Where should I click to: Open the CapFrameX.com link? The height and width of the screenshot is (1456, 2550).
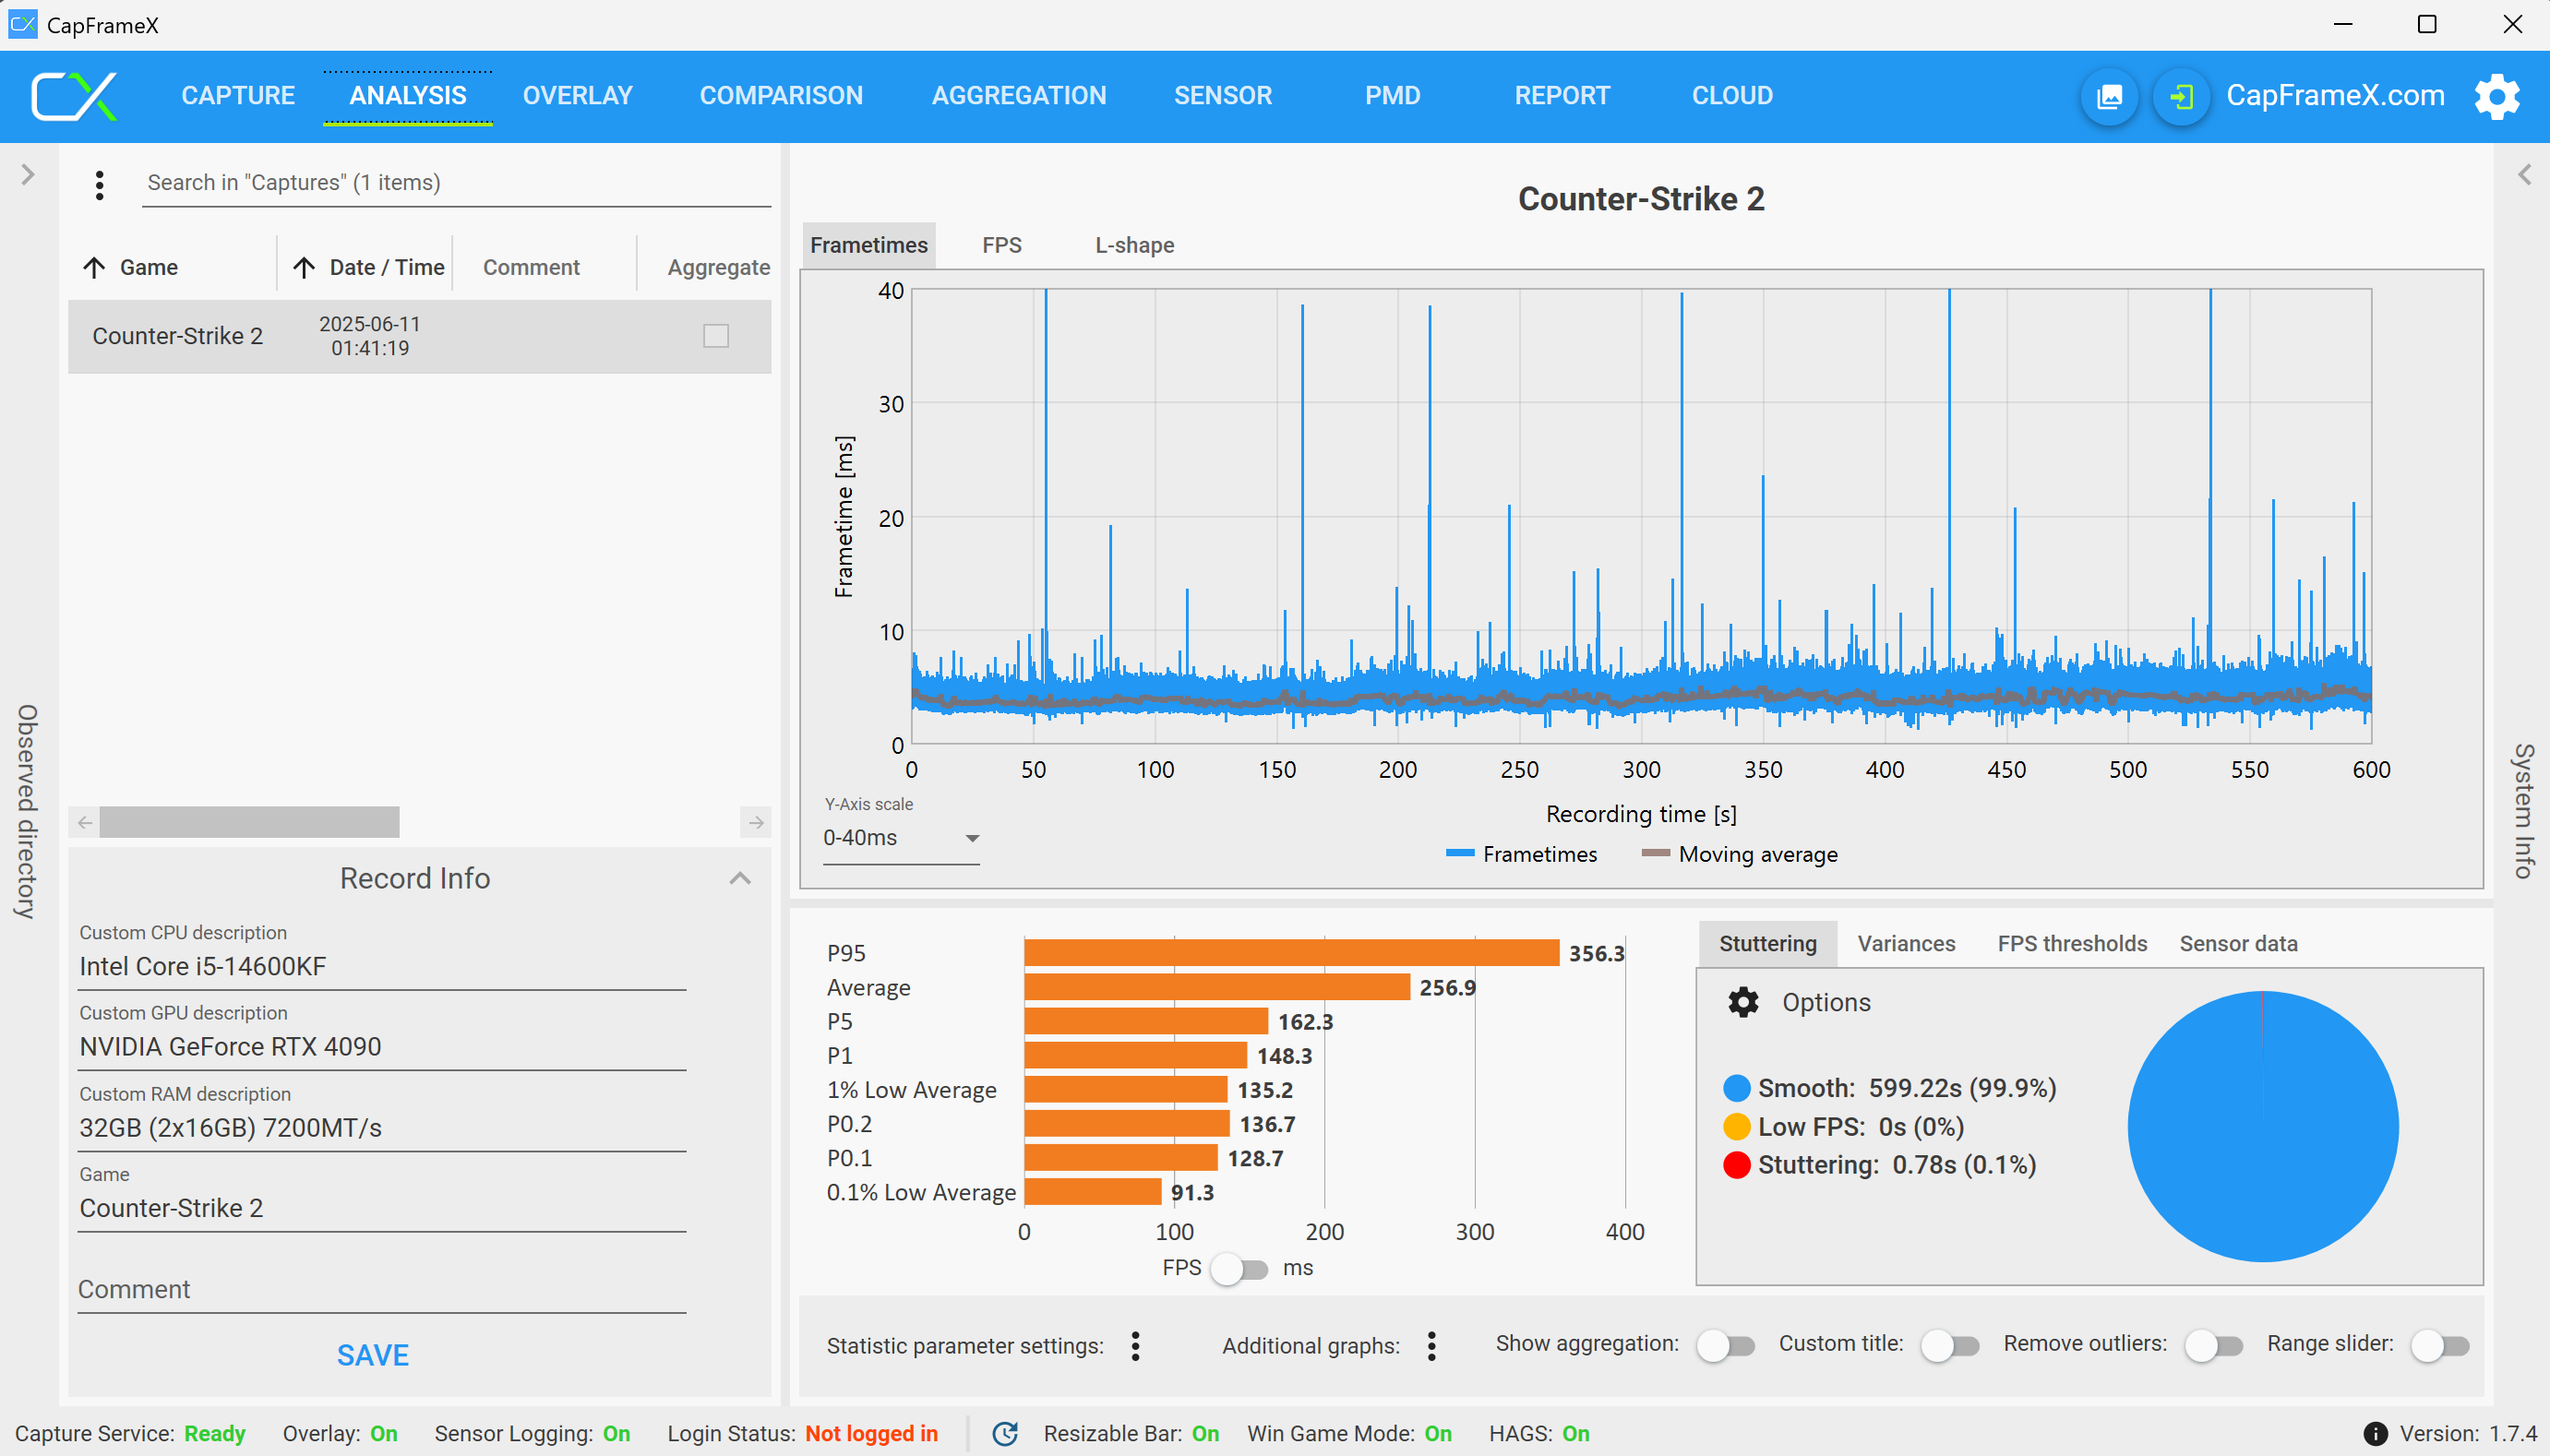[2335, 96]
